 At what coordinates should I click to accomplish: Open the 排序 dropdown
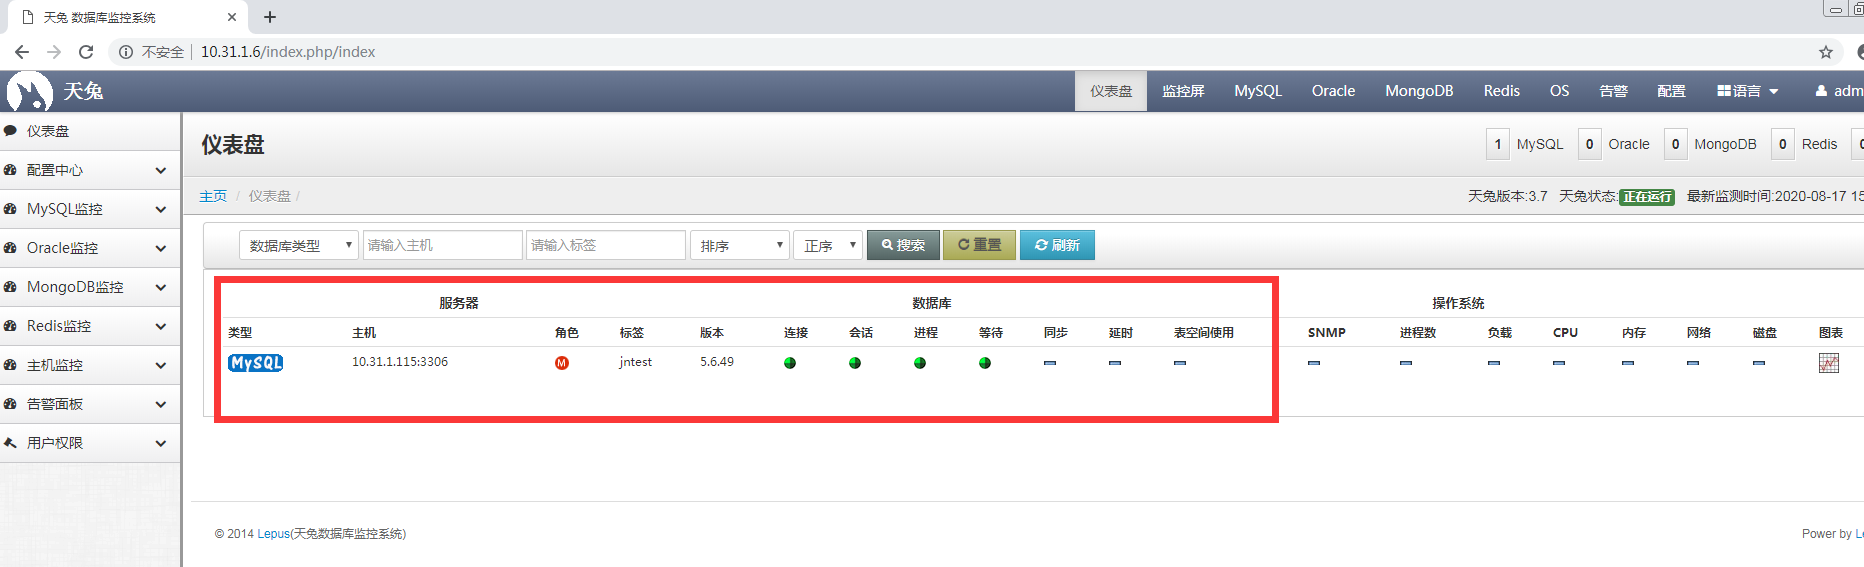[x=739, y=245]
